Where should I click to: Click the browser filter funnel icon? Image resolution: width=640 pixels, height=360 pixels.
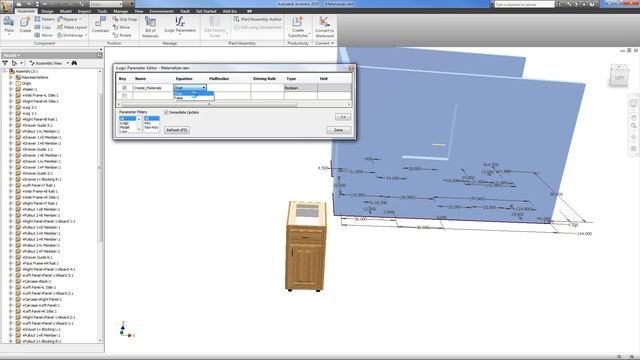(x=5, y=63)
